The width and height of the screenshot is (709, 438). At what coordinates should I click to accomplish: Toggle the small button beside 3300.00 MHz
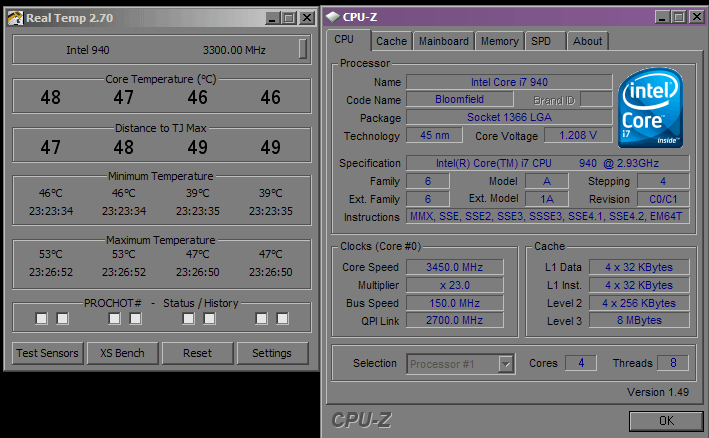coord(303,49)
